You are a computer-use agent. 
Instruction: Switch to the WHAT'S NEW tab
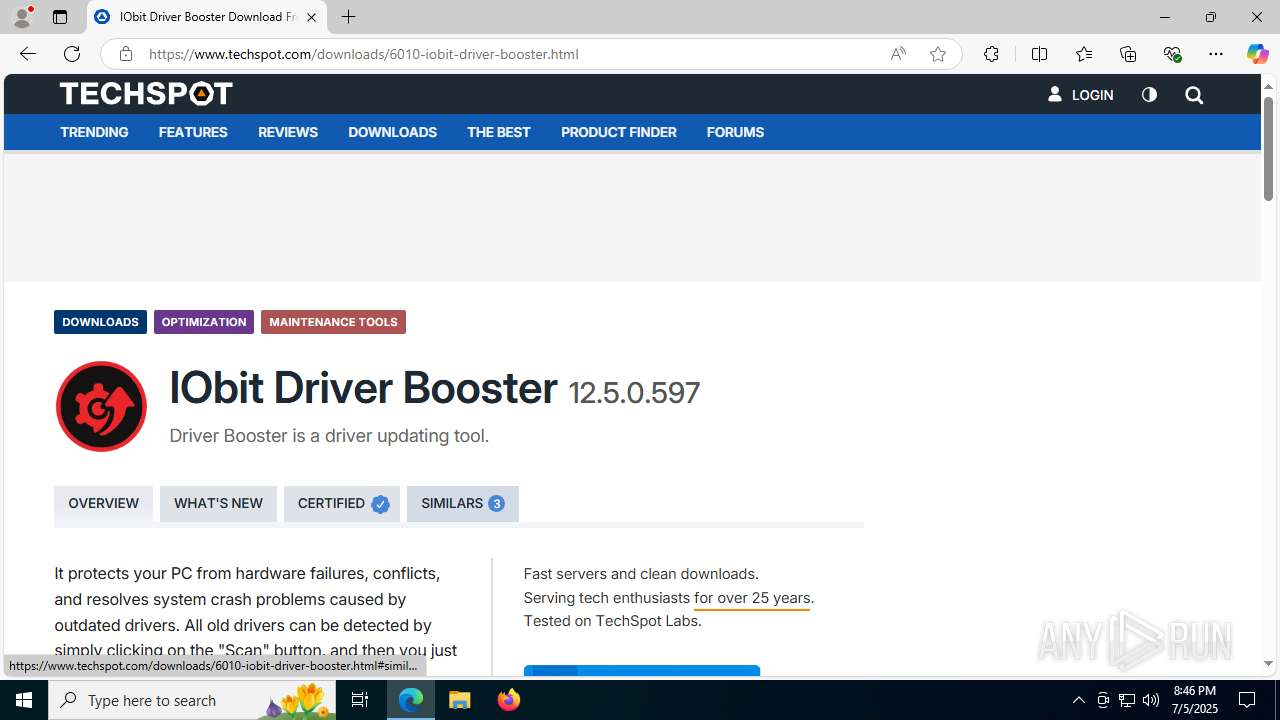click(218, 504)
